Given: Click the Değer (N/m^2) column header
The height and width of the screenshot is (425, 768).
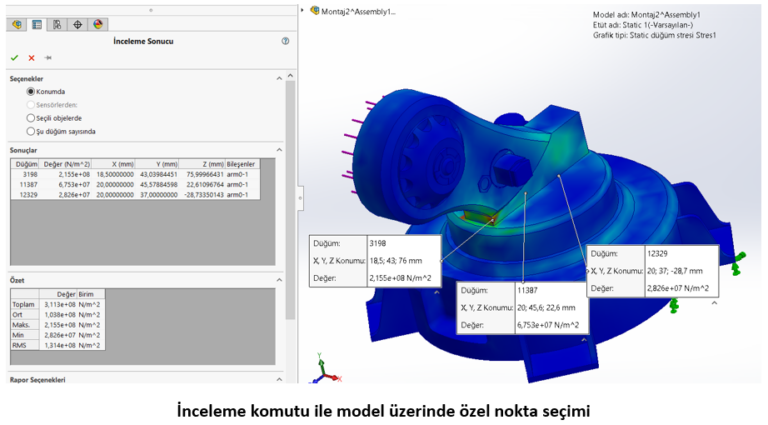Looking at the screenshot, I should click(67, 163).
